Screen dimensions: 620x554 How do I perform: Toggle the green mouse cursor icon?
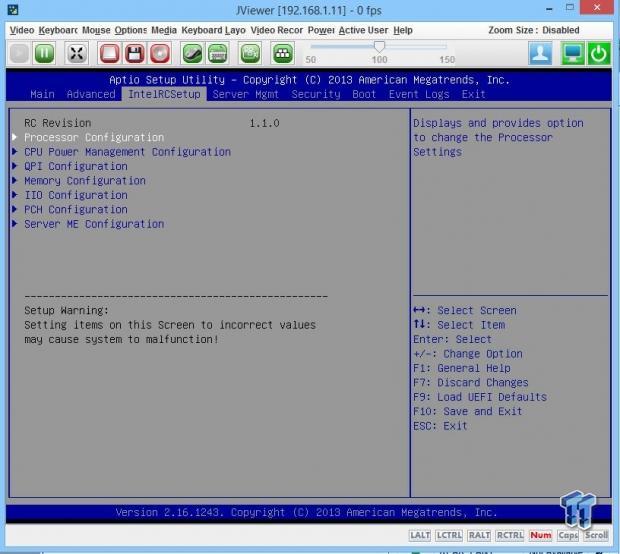click(192, 53)
